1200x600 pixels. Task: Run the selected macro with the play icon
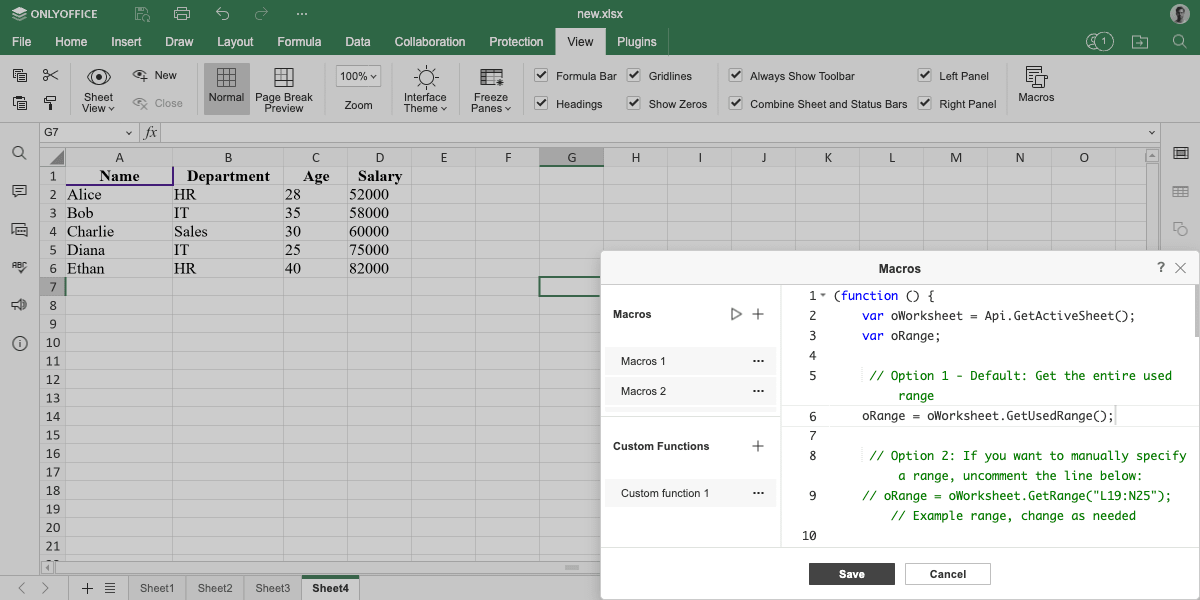pyautogui.click(x=736, y=314)
